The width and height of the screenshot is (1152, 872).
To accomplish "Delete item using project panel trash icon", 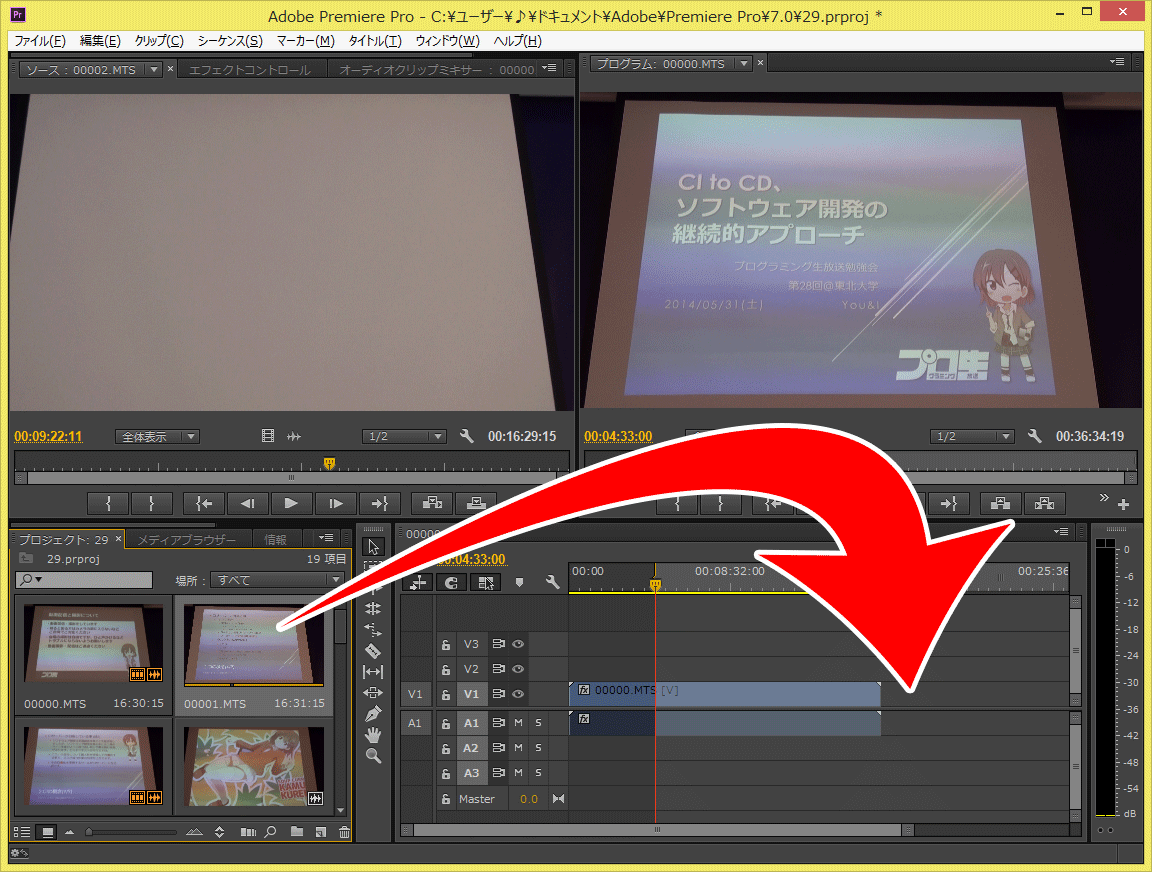I will (x=344, y=832).
